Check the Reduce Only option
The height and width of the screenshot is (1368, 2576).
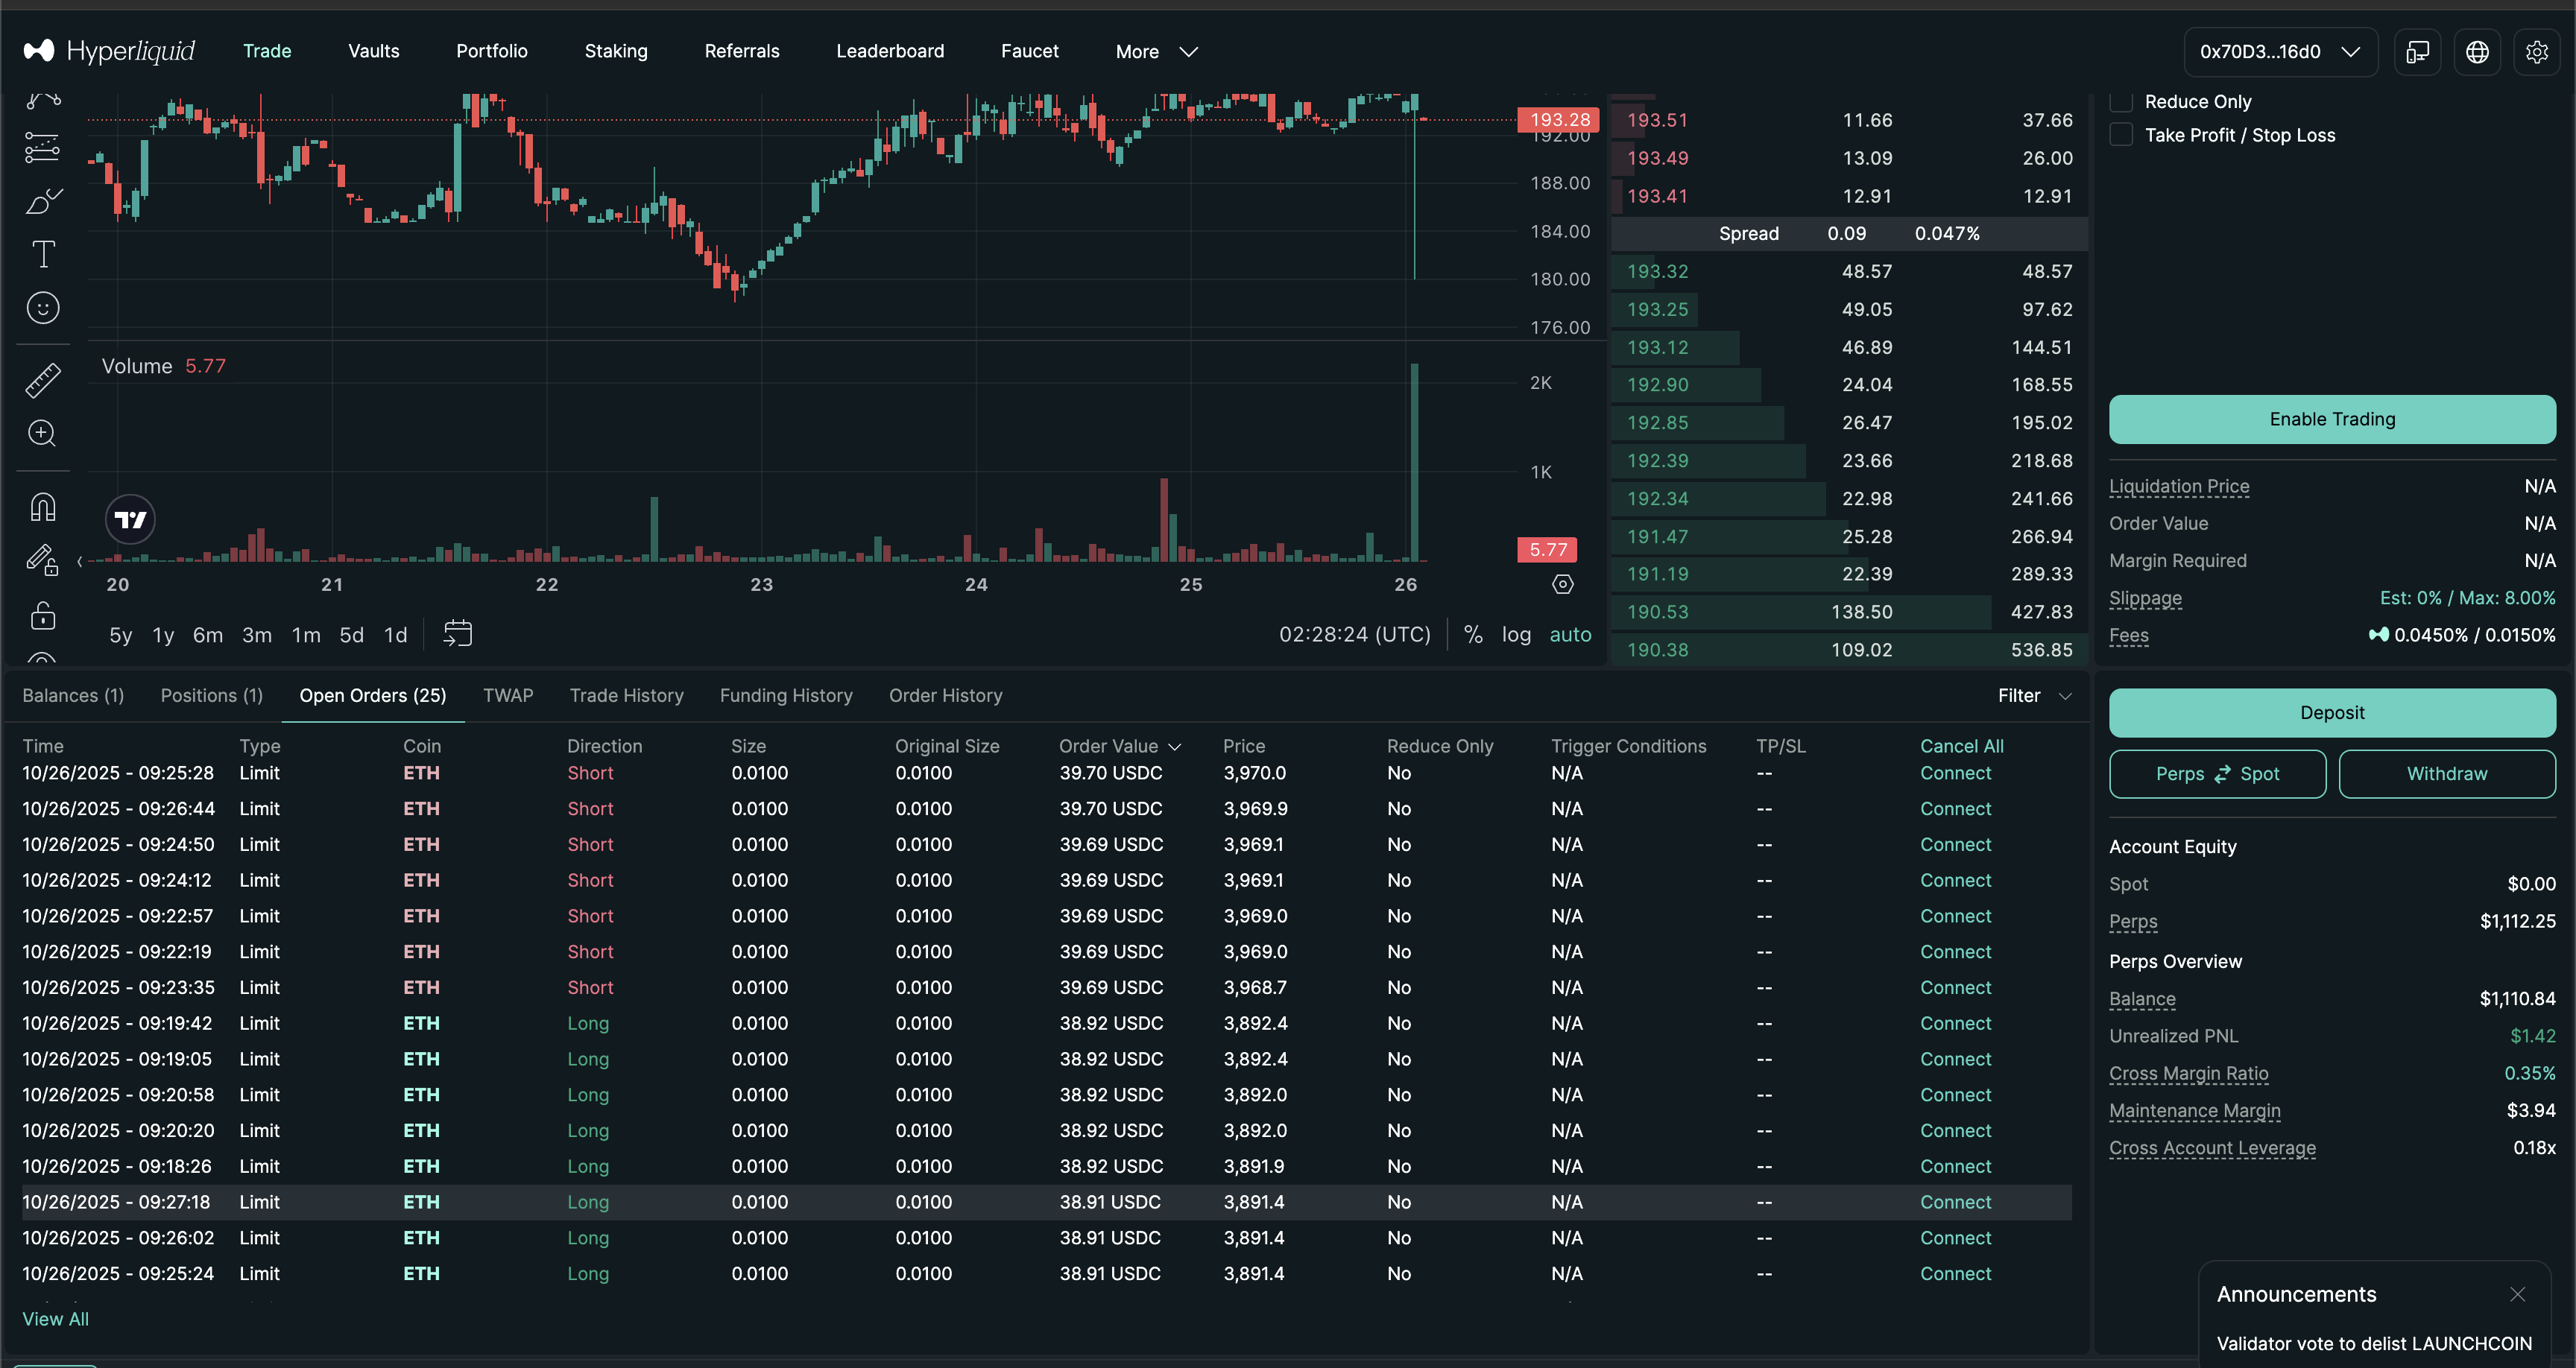(x=2121, y=100)
